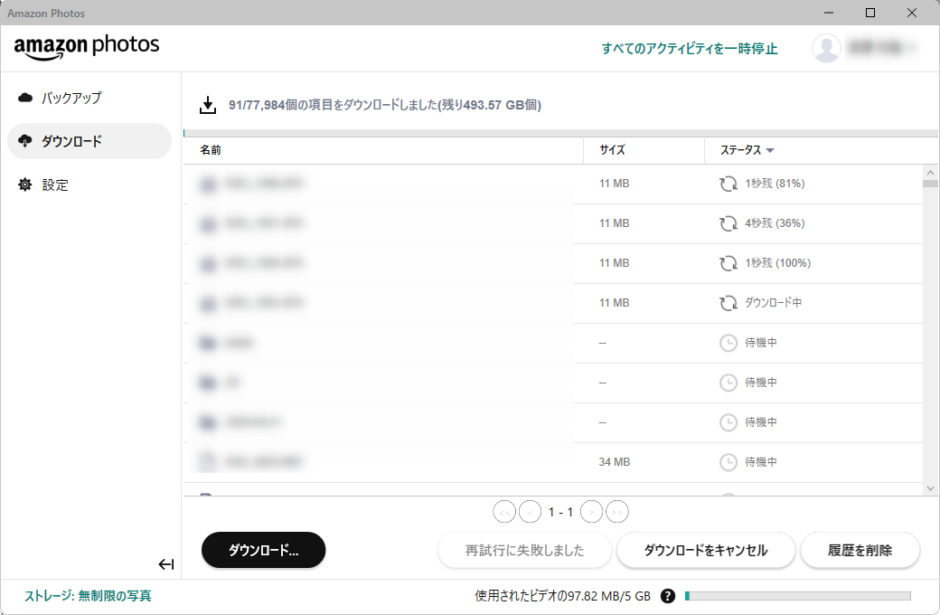Click すべてのアクティビティを一時停止 link
This screenshot has height=615, width=940.
[689, 48]
